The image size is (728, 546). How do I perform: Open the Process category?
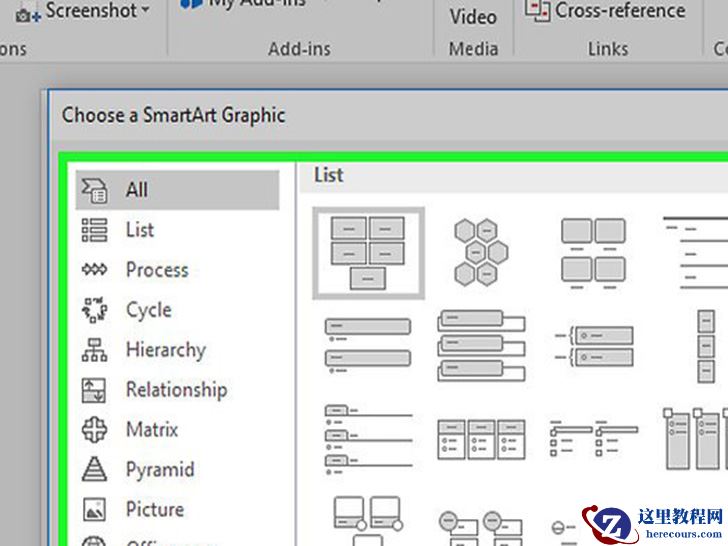point(157,270)
